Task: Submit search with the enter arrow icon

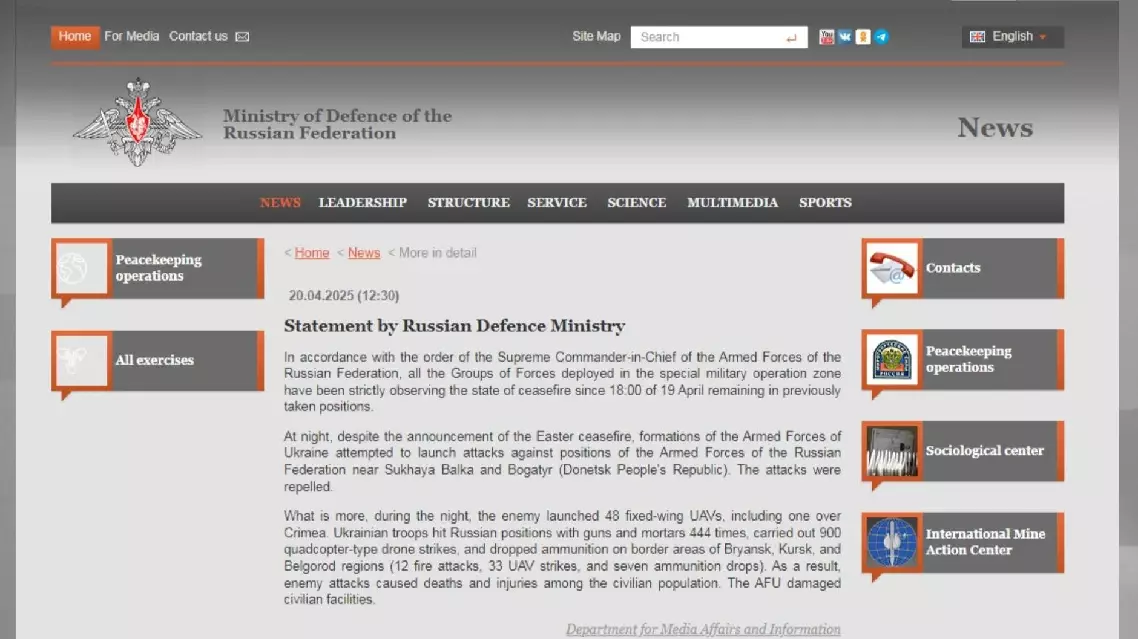Action: [791, 38]
